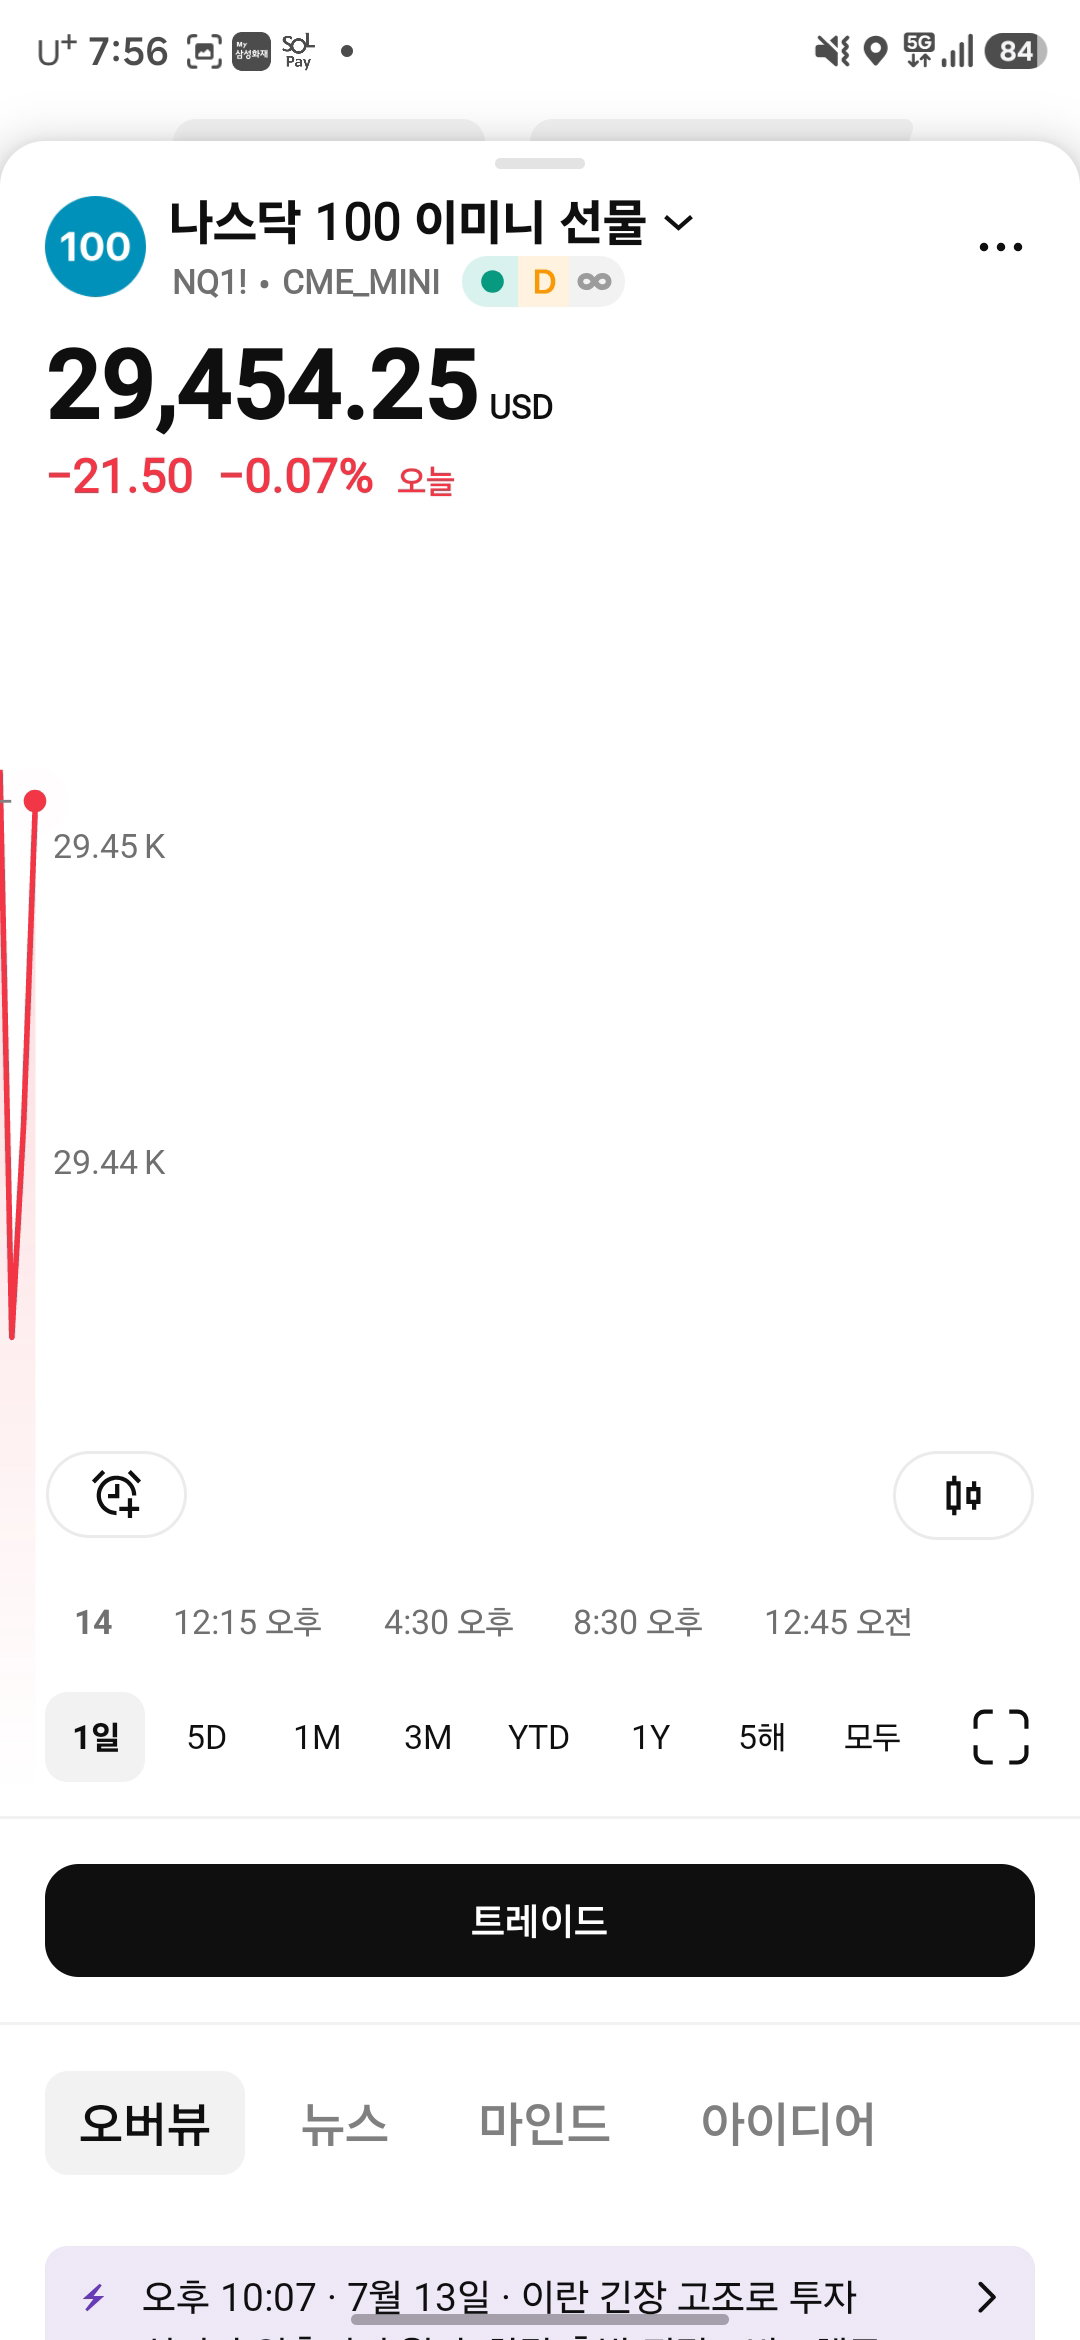Tap the bottom sheet drag handle
Viewport: 1080px width, 2340px height.
540,163
